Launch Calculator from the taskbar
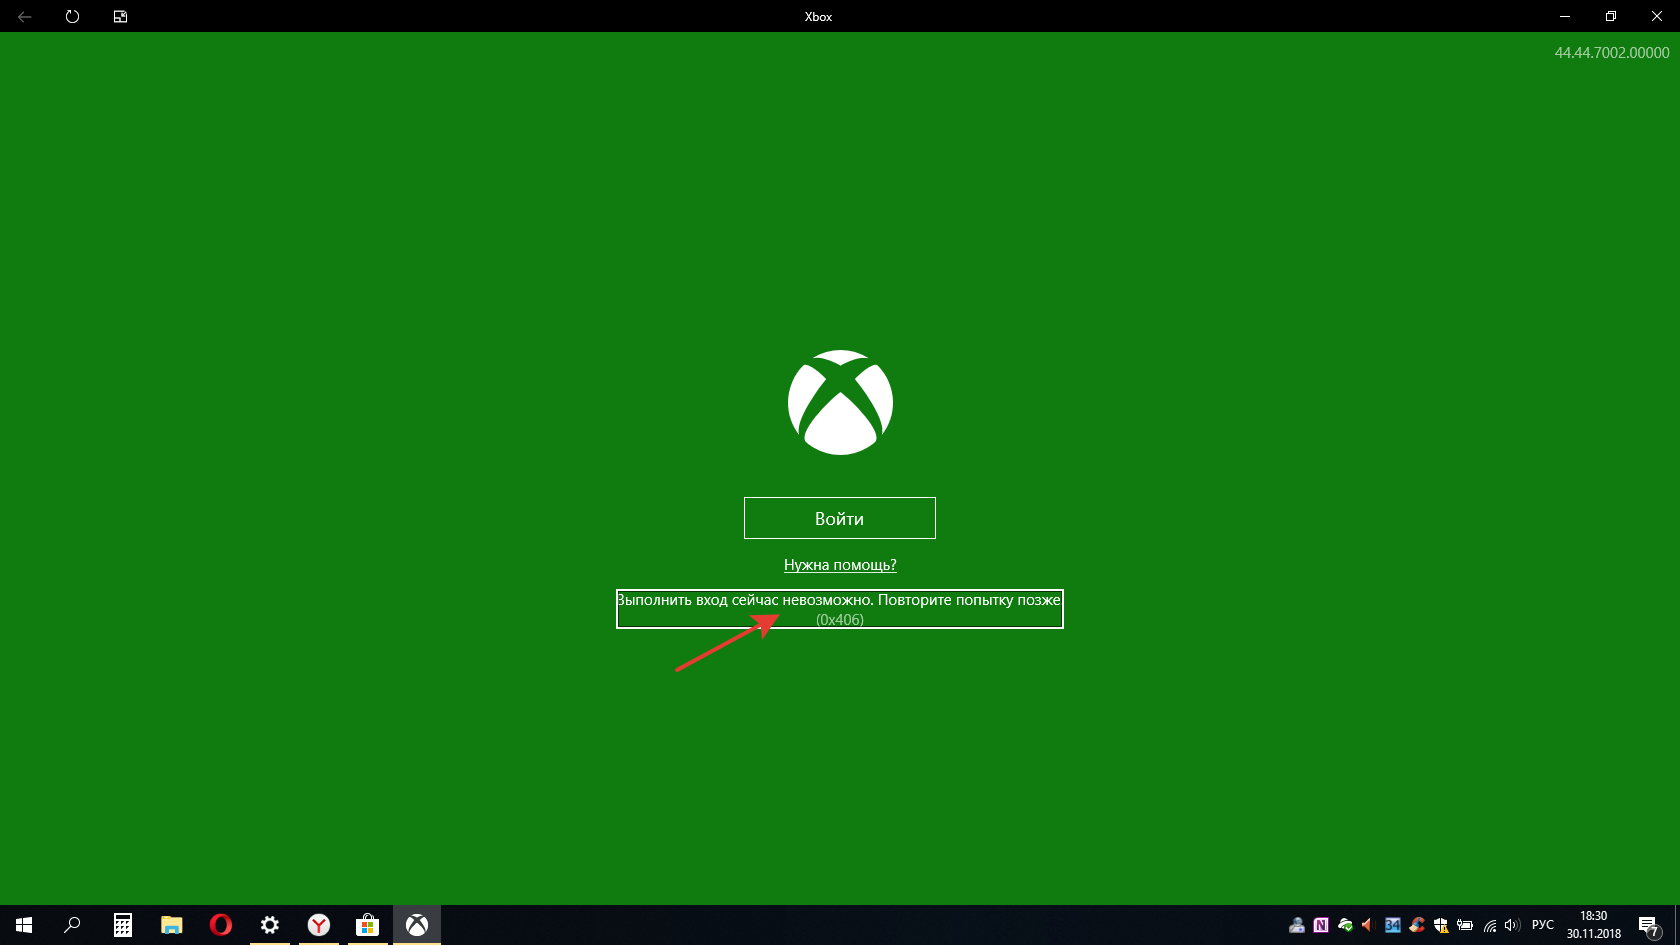This screenshot has height=945, width=1680. click(x=122, y=925)
